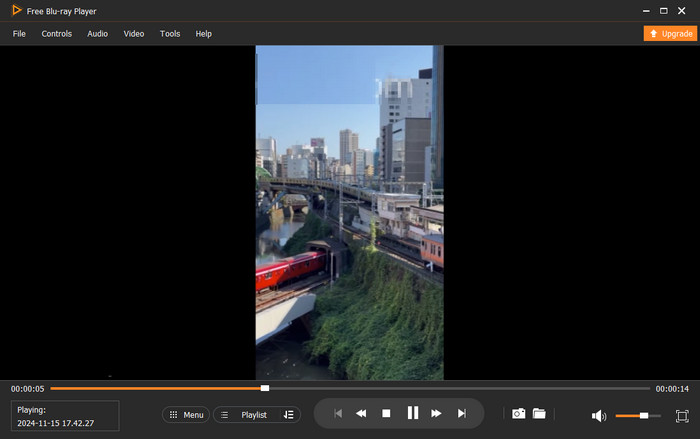Open the disc Menu button
700x439 pixels.
(x=186, y=414)
